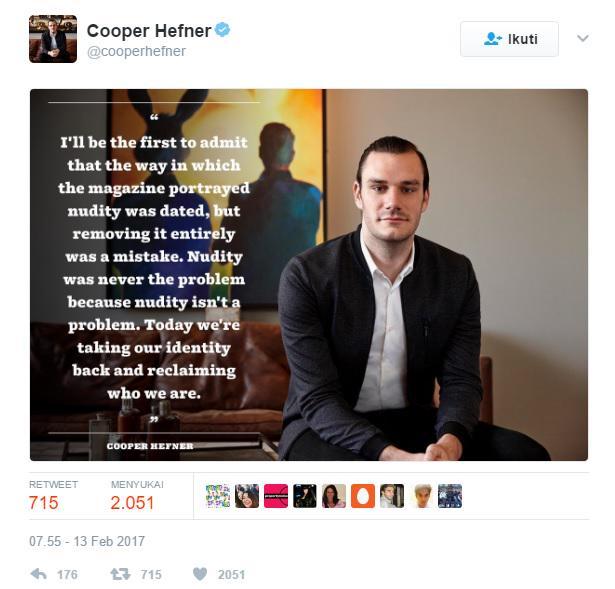Like the tweet with heart icon
Image resolution: width=615 pixels, height=589 pixels.
pos(200,574)
